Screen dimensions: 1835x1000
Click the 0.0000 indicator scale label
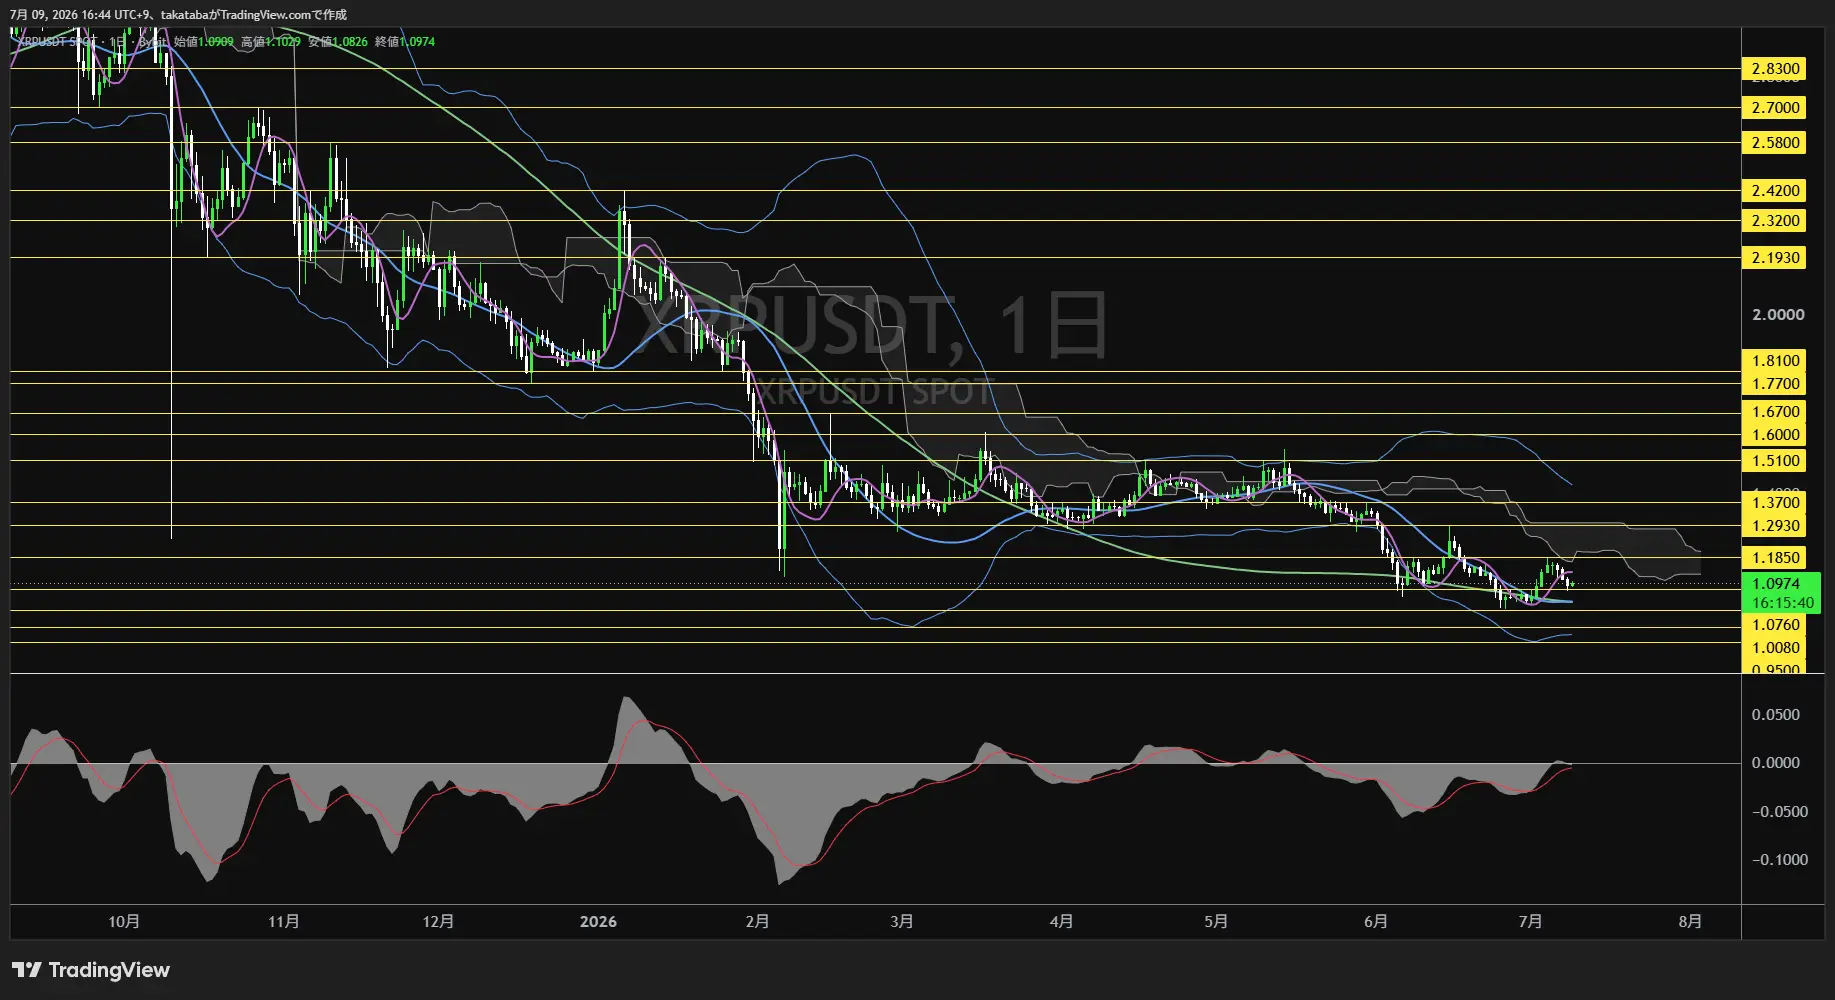pos(1775,762)
